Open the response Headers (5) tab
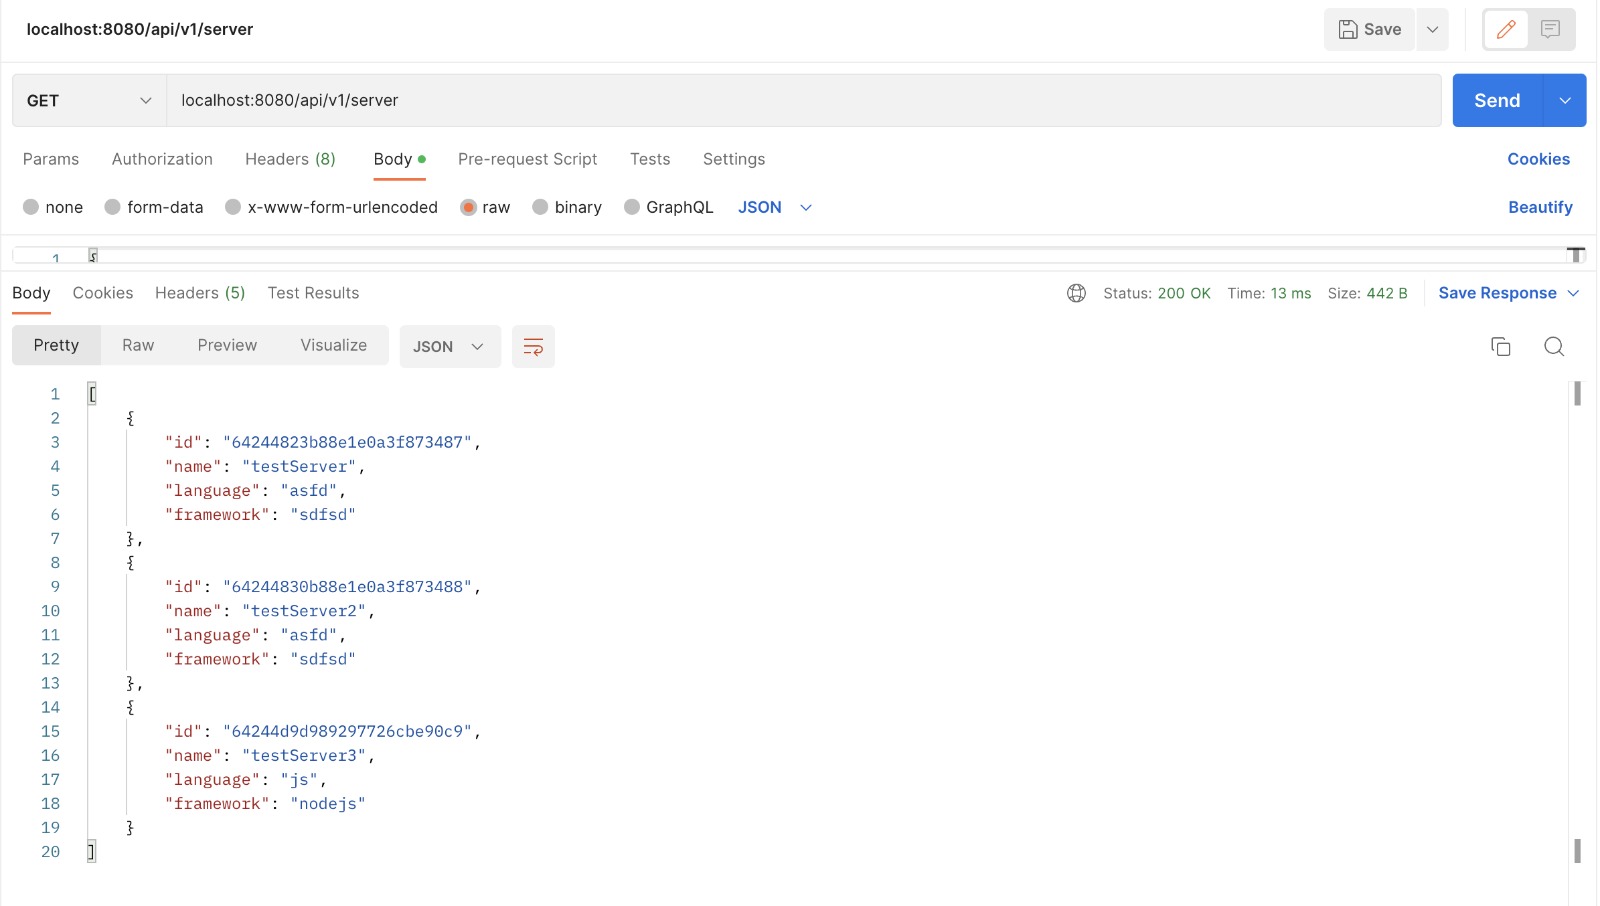This screenshot has width=1600, height=906. [200, 293]
